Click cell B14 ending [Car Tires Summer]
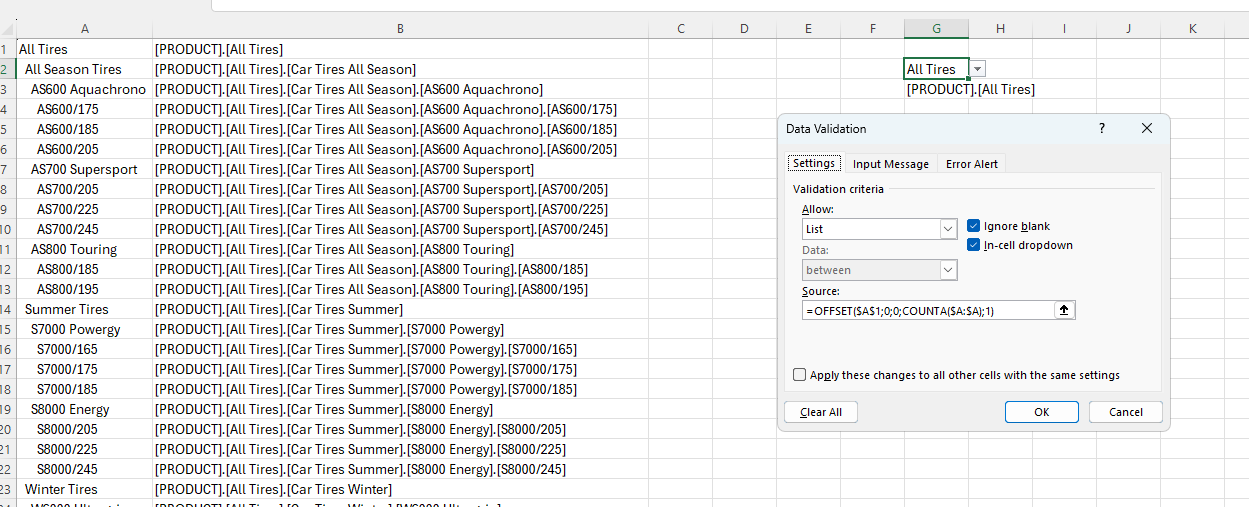1249x507 pixels. [400, 309]
